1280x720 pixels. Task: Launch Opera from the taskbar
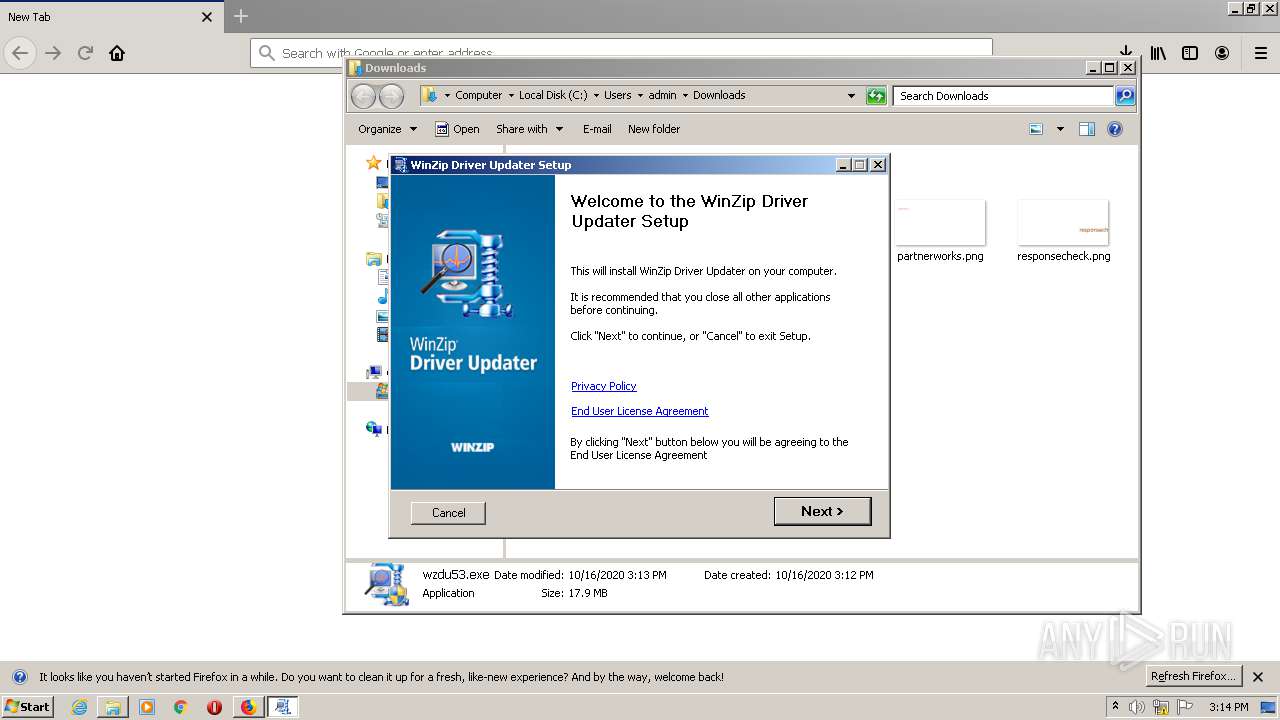tap(214, 707)
